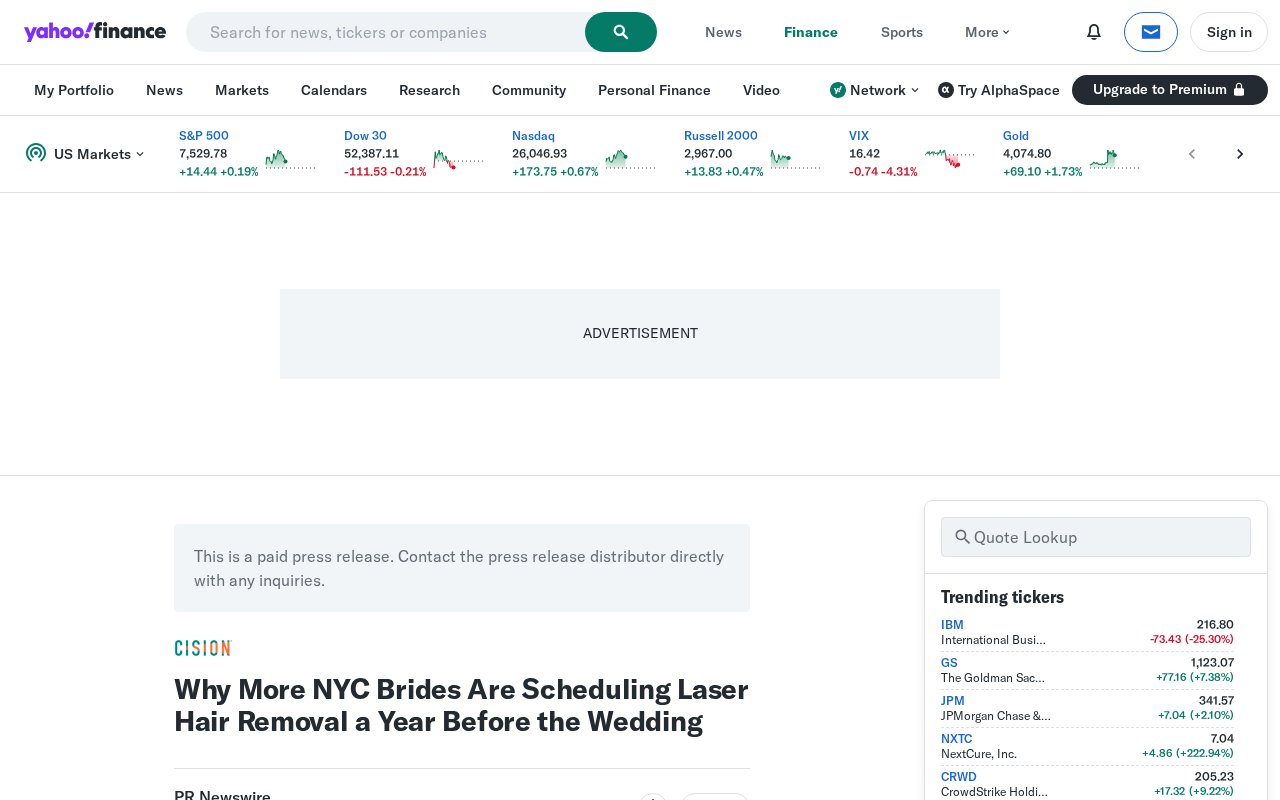1280x800 pixels.
Task: Click the green search magnifier button
Action: (x=621, y=32)
